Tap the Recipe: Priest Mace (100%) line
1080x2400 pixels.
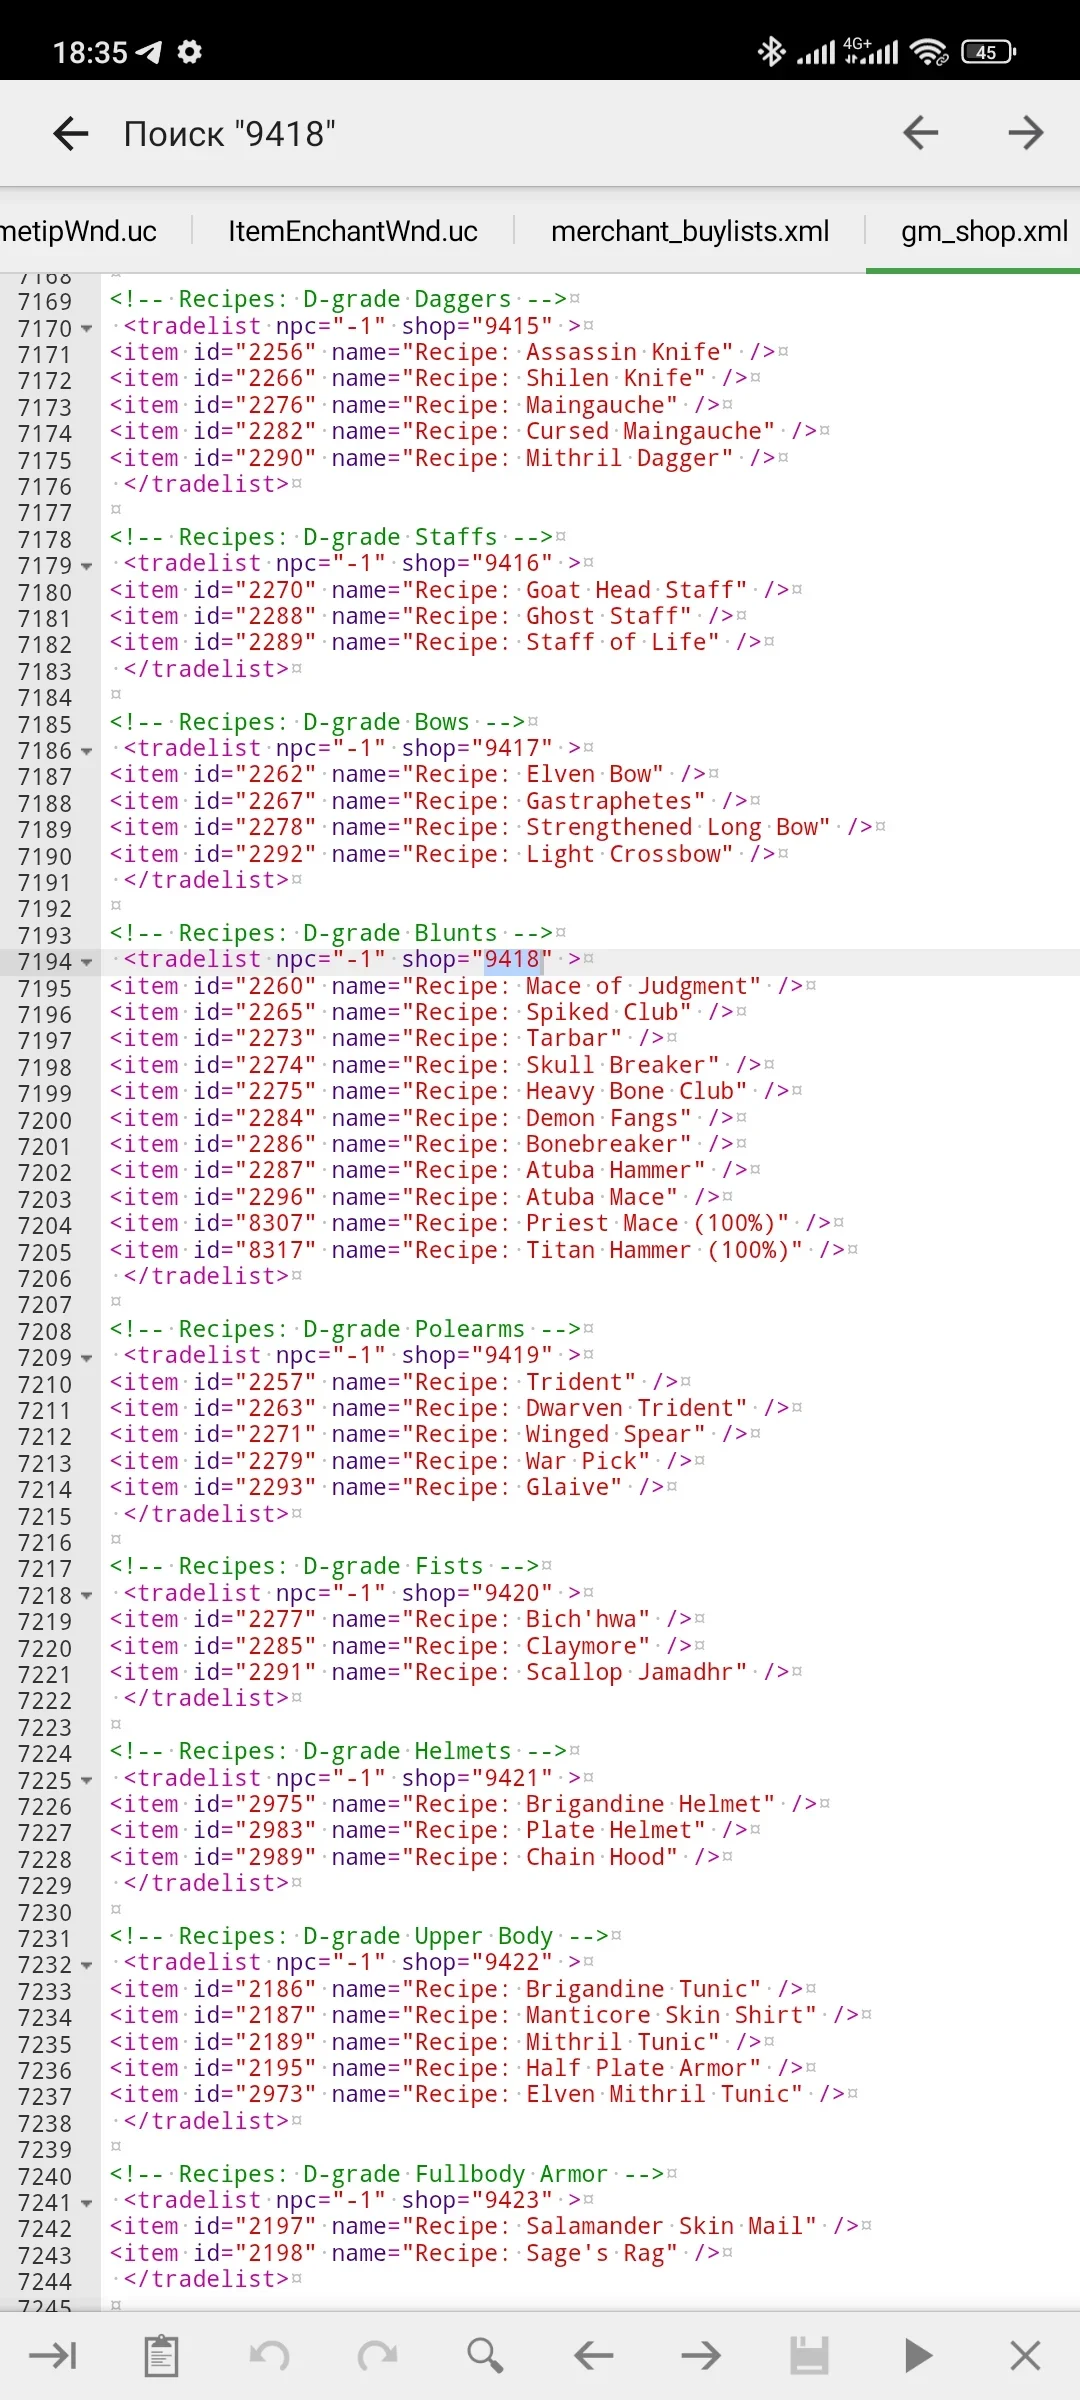click(x=477, y=1223)
